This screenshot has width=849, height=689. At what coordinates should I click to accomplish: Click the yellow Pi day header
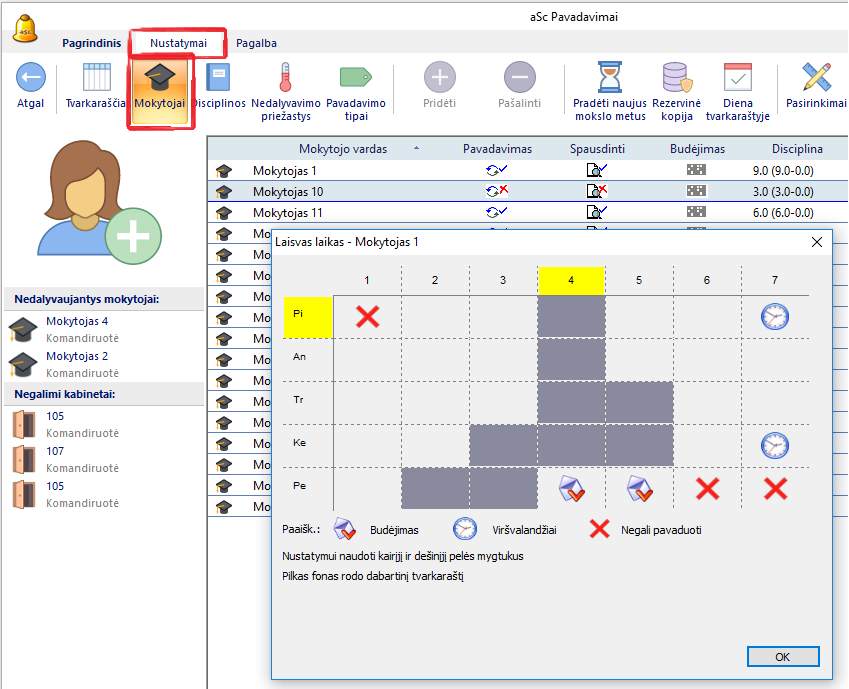(x=308, y=317)
